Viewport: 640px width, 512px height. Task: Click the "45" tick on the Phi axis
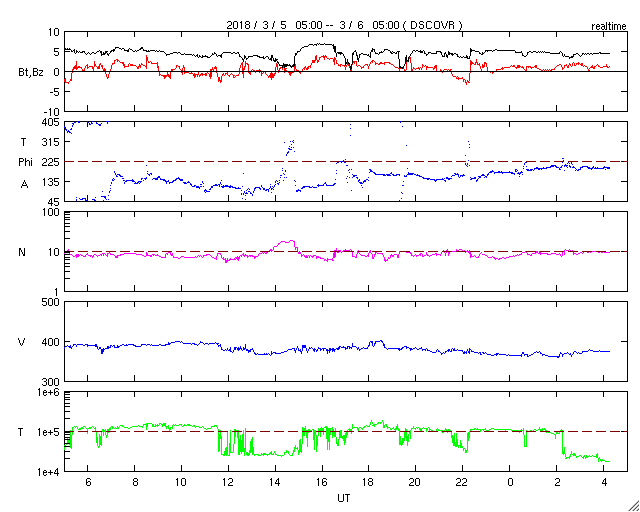55,202
